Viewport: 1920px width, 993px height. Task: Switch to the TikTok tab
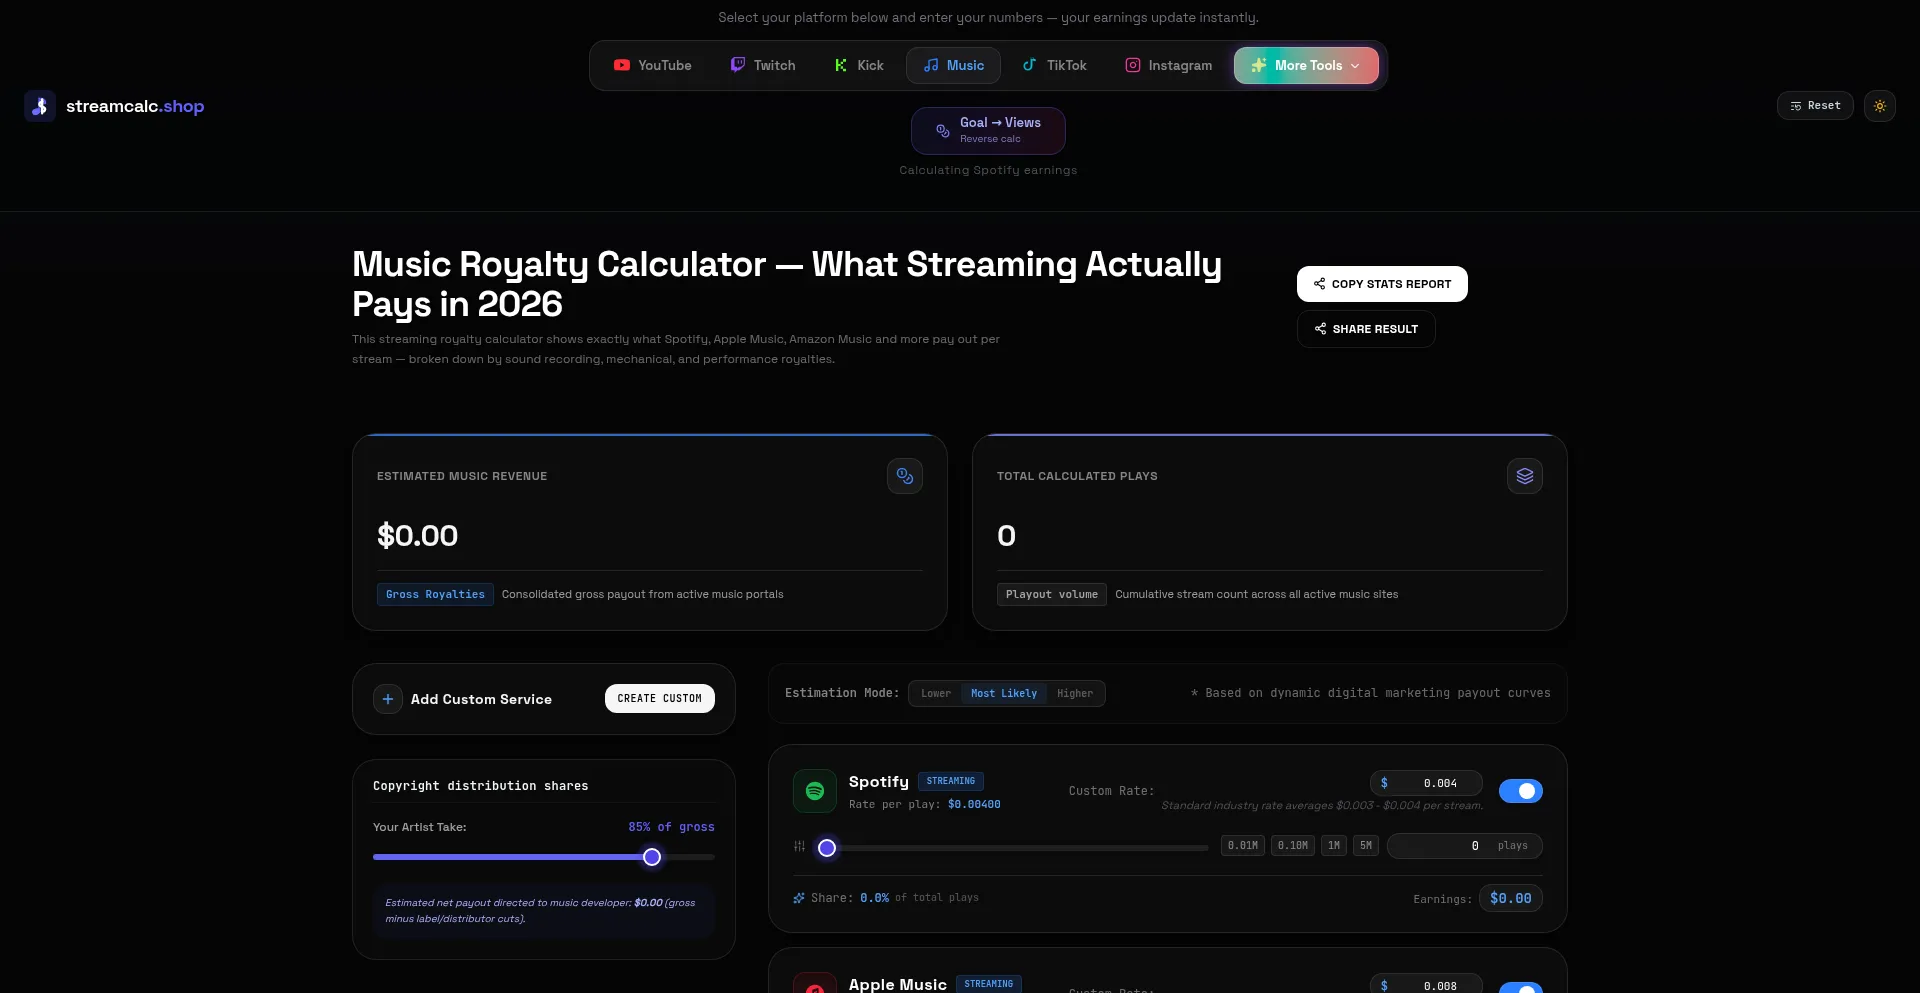click(1054, 65)
